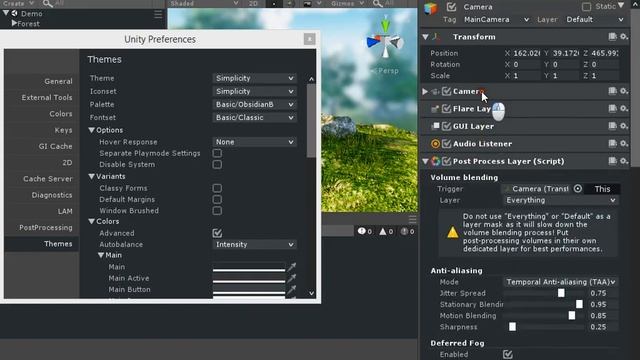Open help icon for Camera component
Image resolution: width=640 pixels, height=360 pixels.
click(x=612, y=91)
